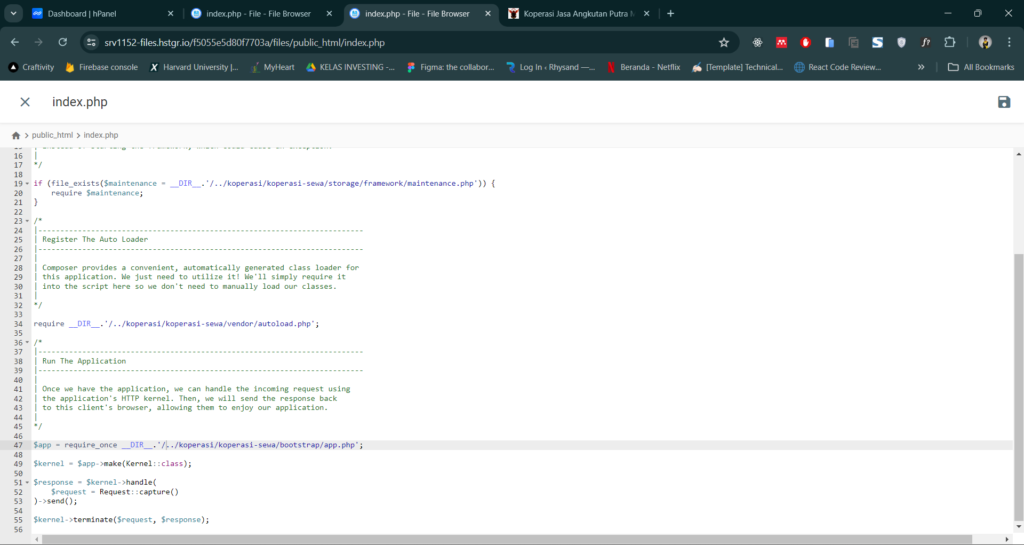Screen dimensions: 1024x545
Task: Close the index.php editor with X icon
Action: [25, 102]
